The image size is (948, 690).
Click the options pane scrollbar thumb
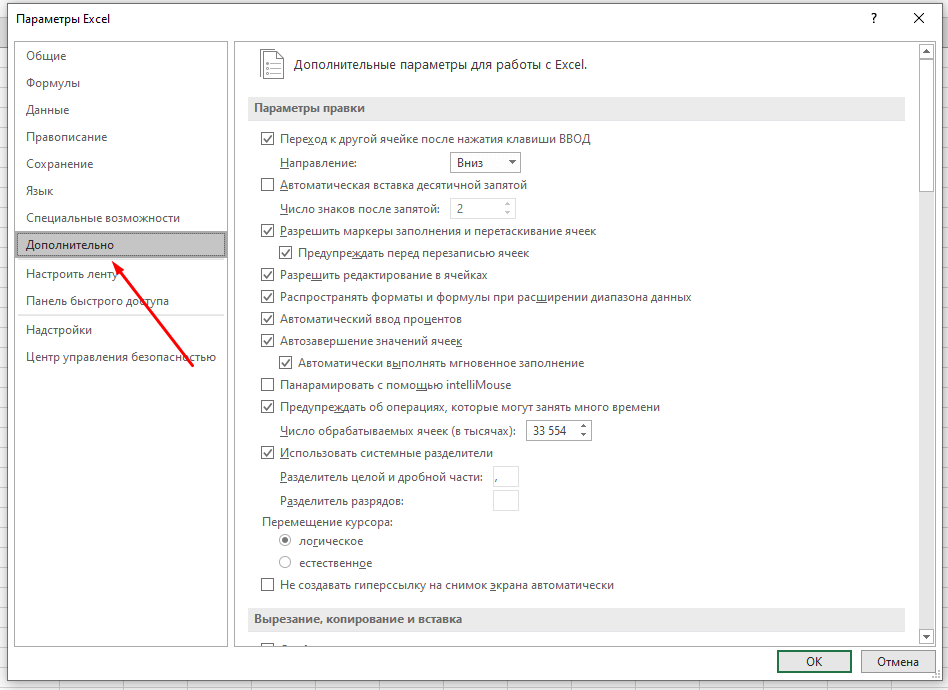pyautogui.click(x=926, y=126)
